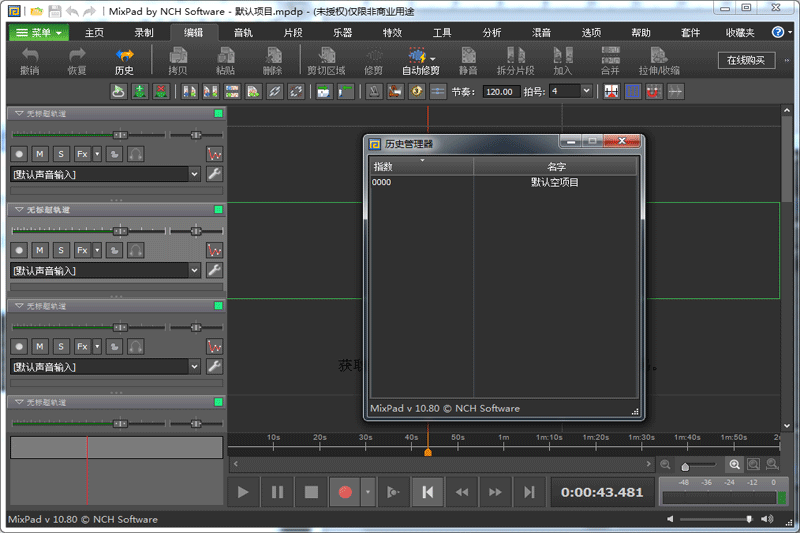800x533 pixels.
Task: Click the orange playhead marker on ruler
Action: (428, 452)
